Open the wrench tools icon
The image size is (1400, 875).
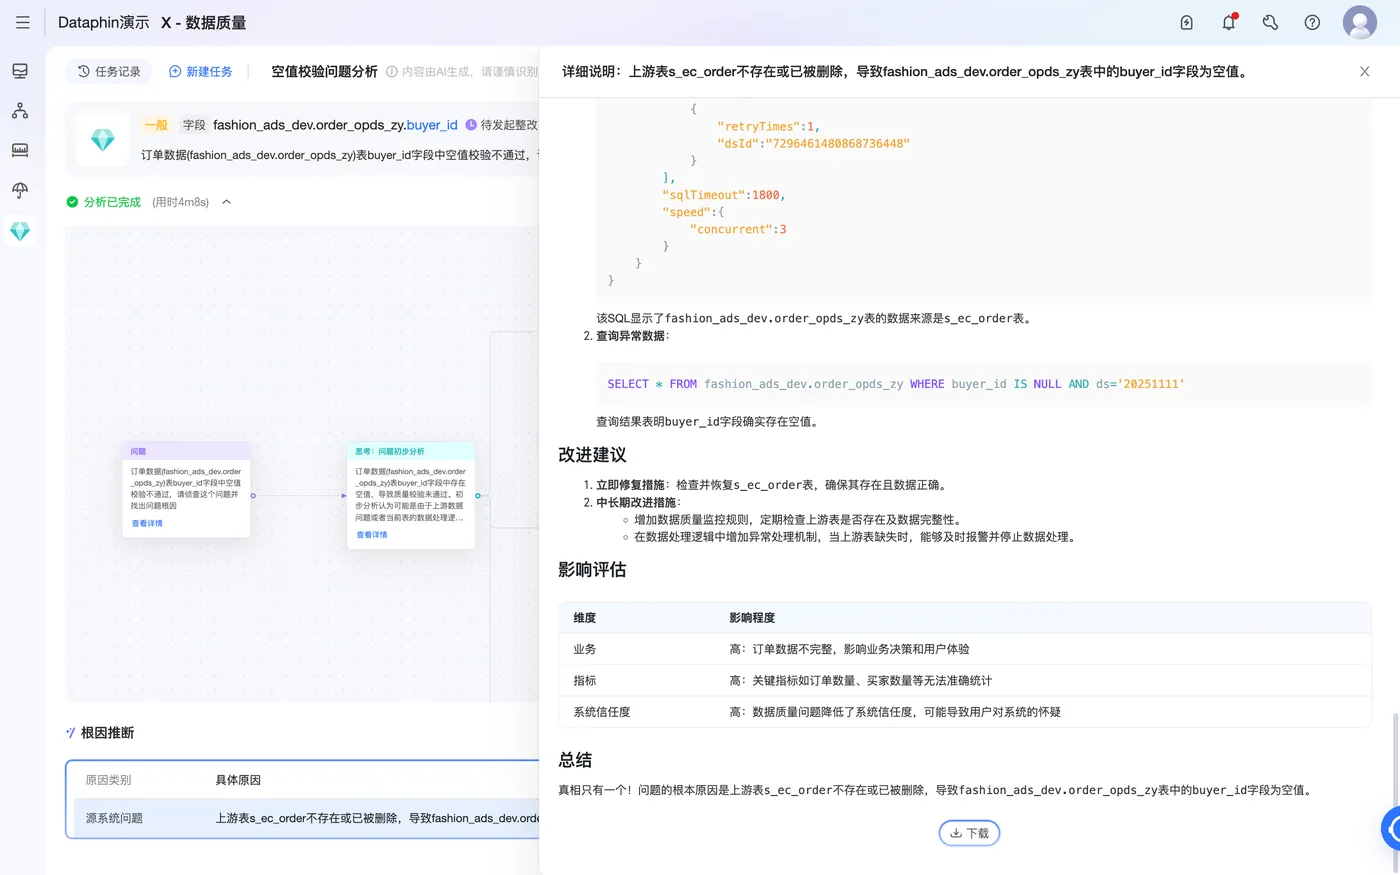(1270, 22)
